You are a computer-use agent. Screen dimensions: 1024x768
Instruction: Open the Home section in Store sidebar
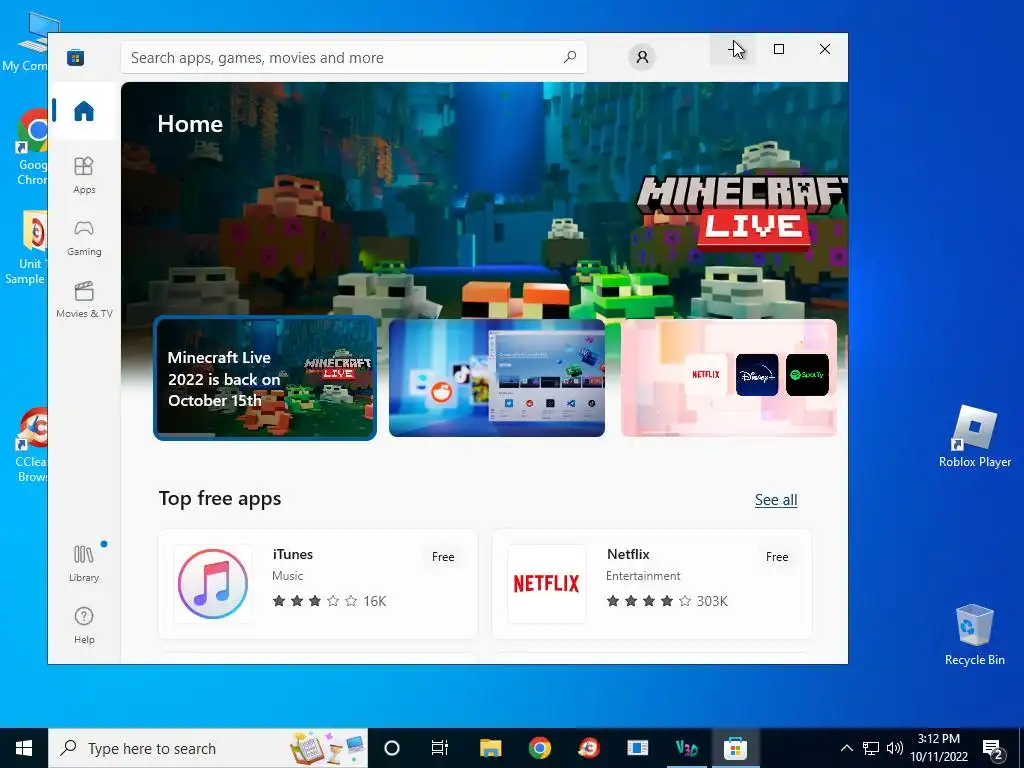pos(84,111)
